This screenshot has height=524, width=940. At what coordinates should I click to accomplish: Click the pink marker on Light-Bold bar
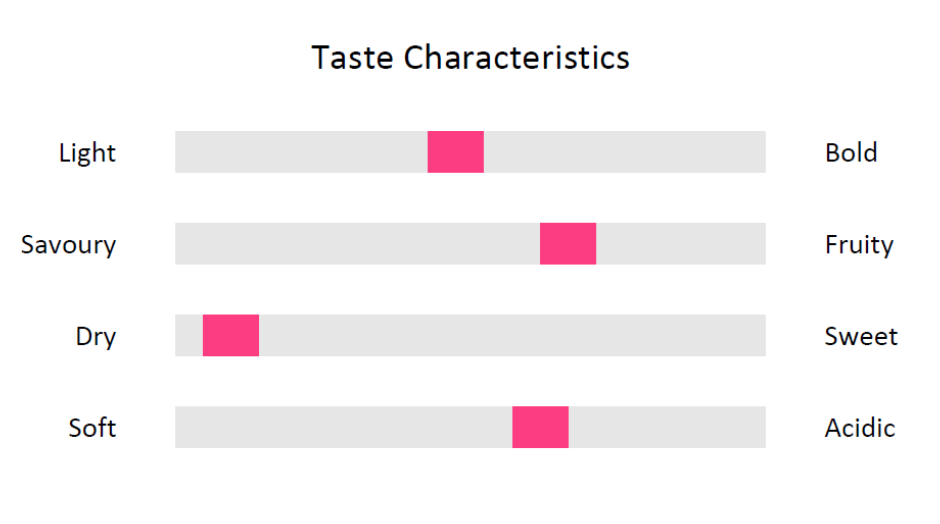pyautogui.click(x=456, y=152)
